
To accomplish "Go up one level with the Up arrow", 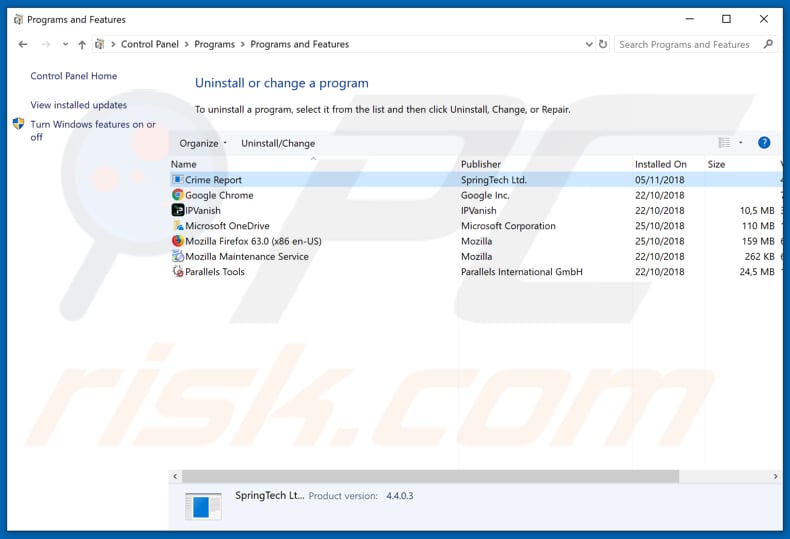I will tap(82, 44).
